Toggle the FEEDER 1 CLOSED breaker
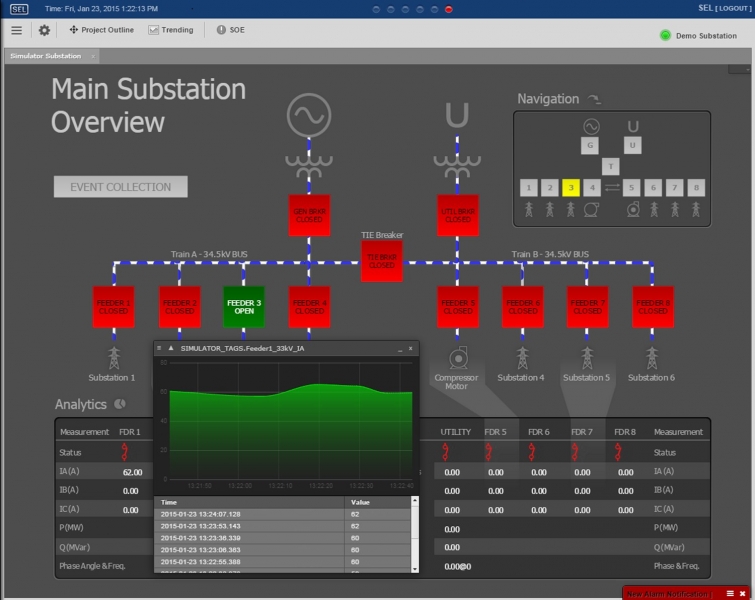 click(113, 305)
